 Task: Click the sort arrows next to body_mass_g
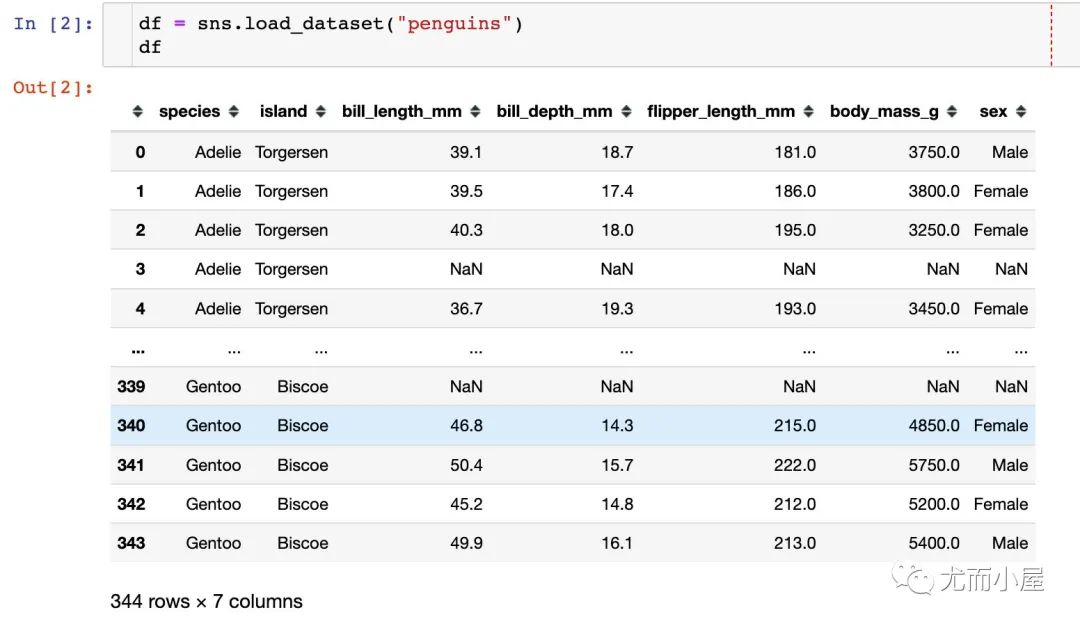click(952, 112)
